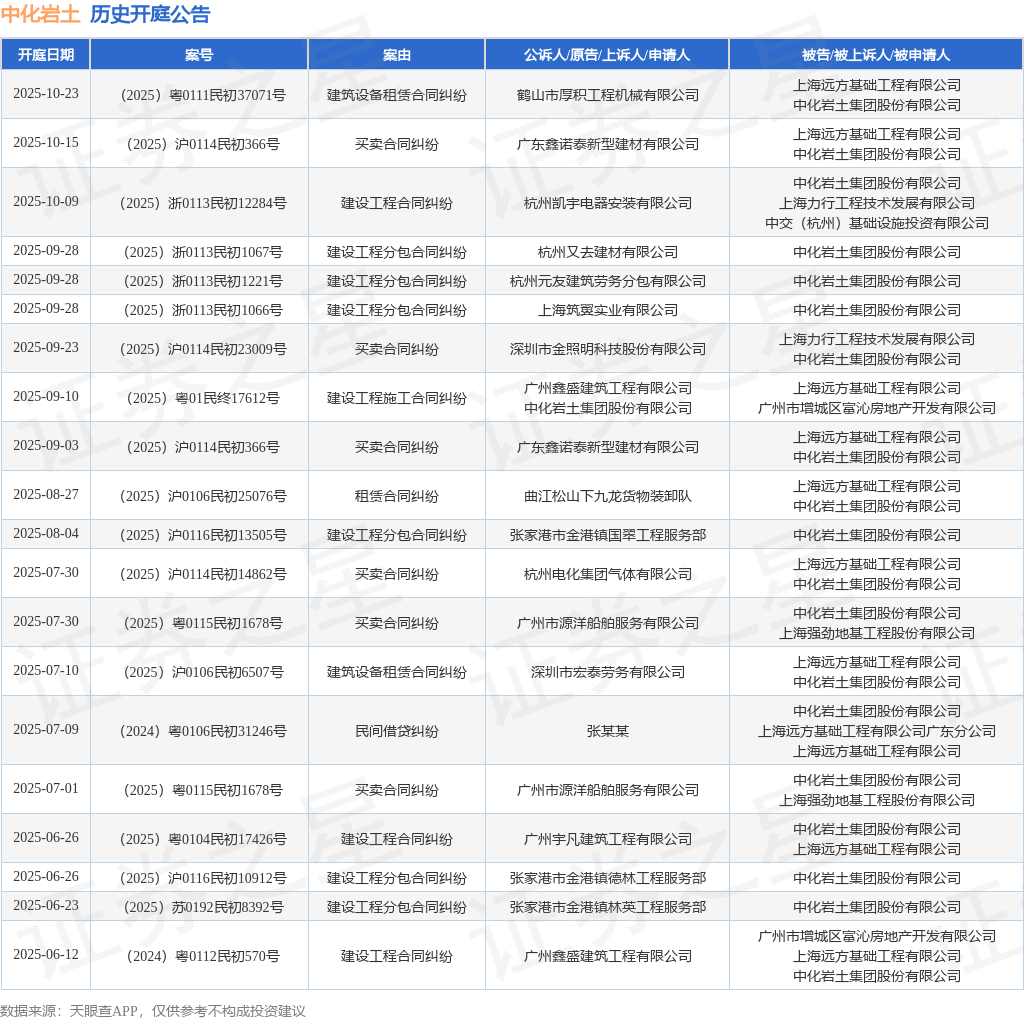
Task: Click the 案由 column header
Action: point(396,55)
